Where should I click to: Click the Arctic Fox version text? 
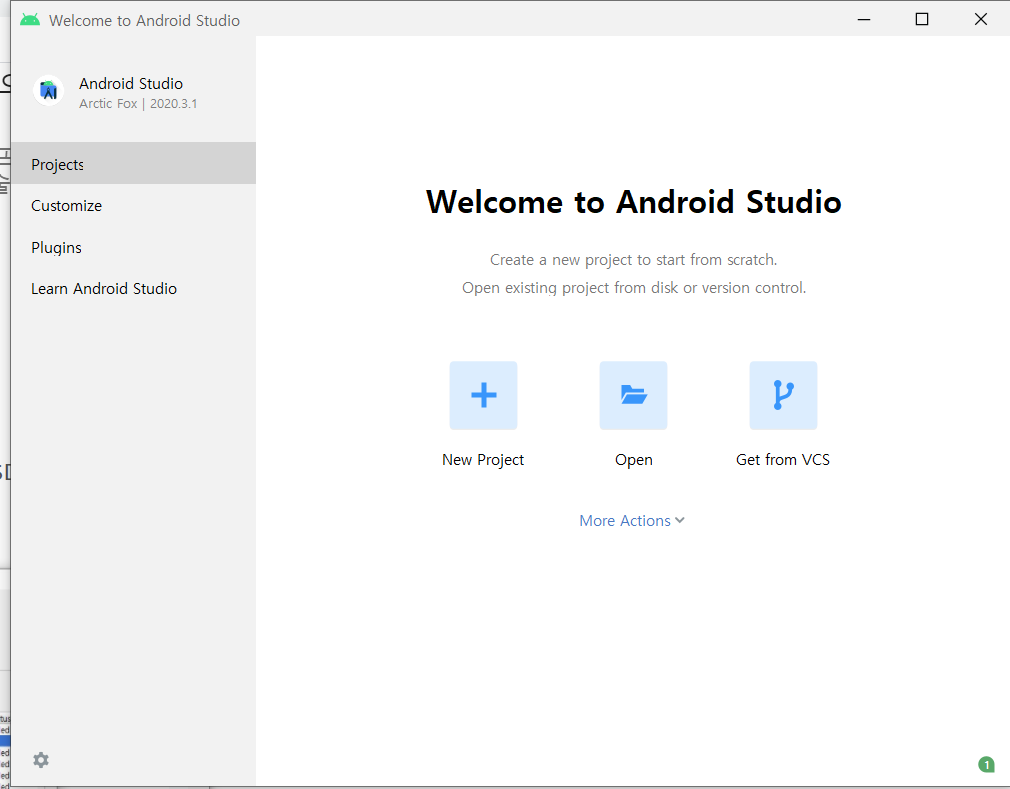coord(138,104)
